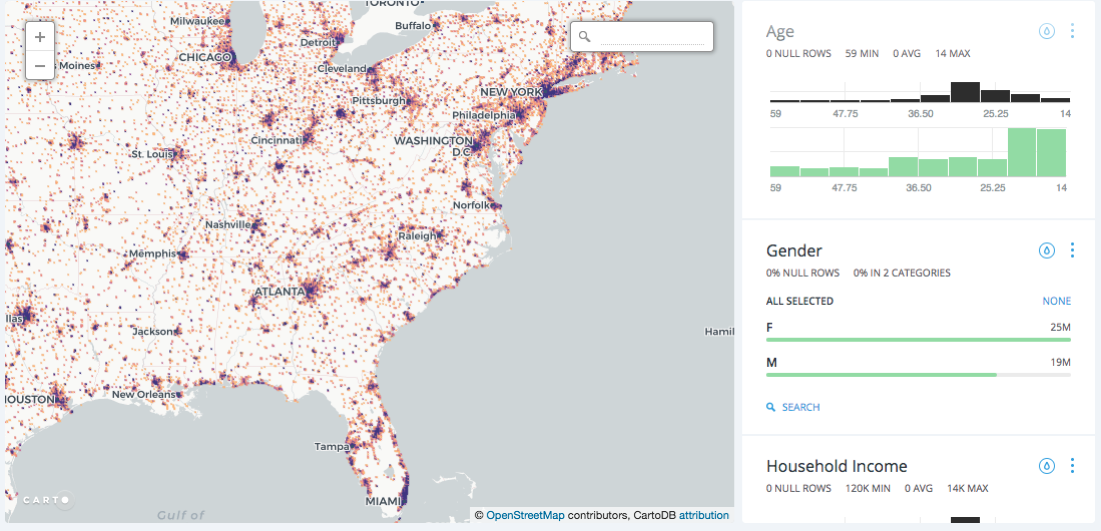The width and height of the screenshot is (1101, 531).
Task: Apply Age widget auto-style droplet icon
Action: tap(1047, 31)
